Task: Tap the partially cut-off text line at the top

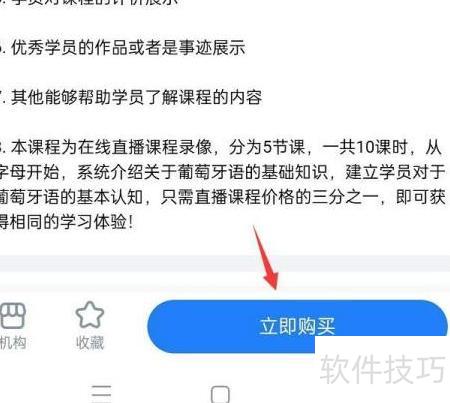Action: (90, 3)
